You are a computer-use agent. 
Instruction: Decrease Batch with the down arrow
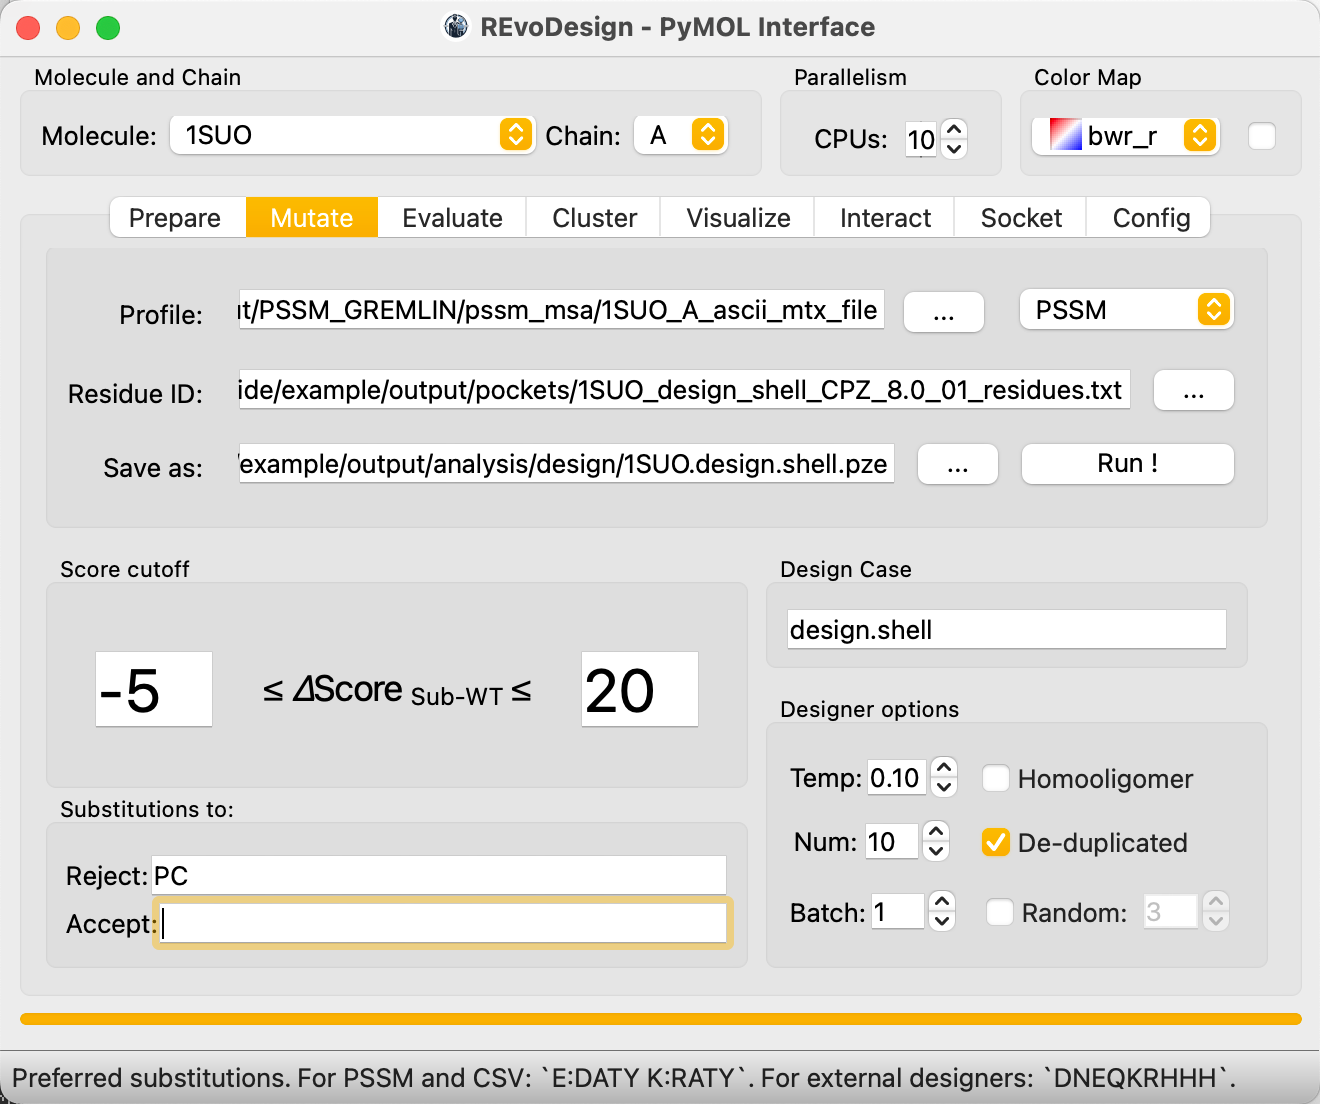point(941,921)
